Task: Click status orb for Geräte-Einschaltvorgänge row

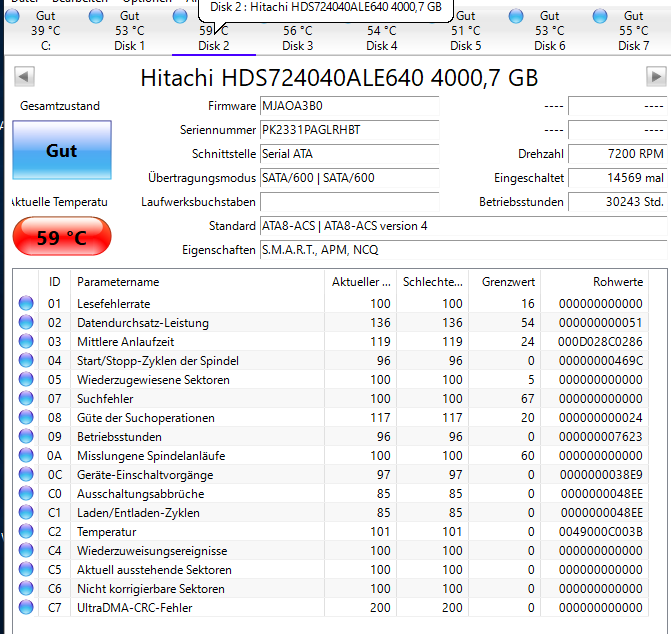Action: click(x=26, y=474)
